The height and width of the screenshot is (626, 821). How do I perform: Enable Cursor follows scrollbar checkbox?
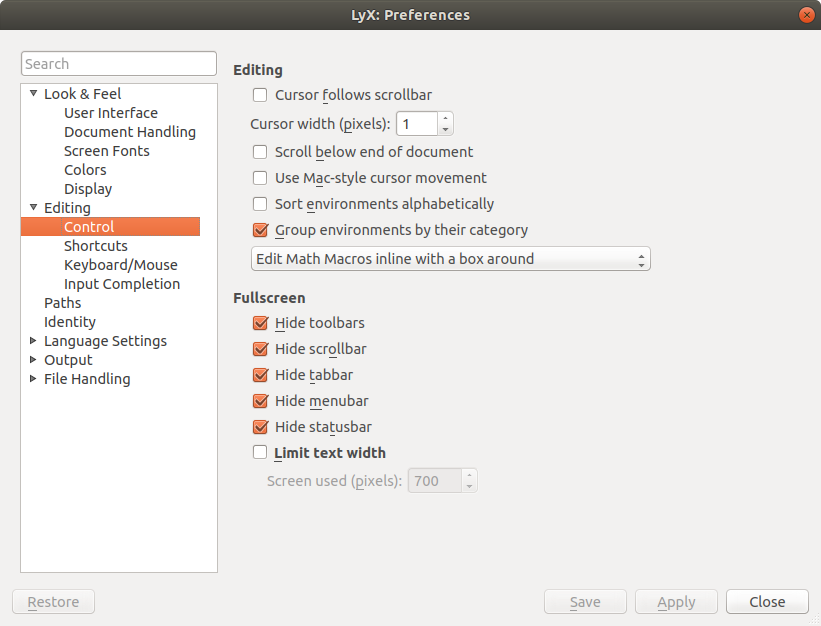260,95
